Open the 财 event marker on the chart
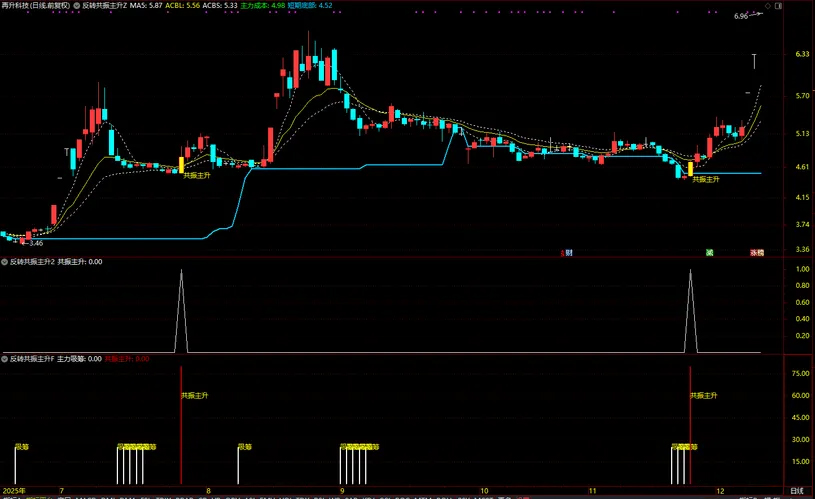815x499 pixels. point(568,253)
